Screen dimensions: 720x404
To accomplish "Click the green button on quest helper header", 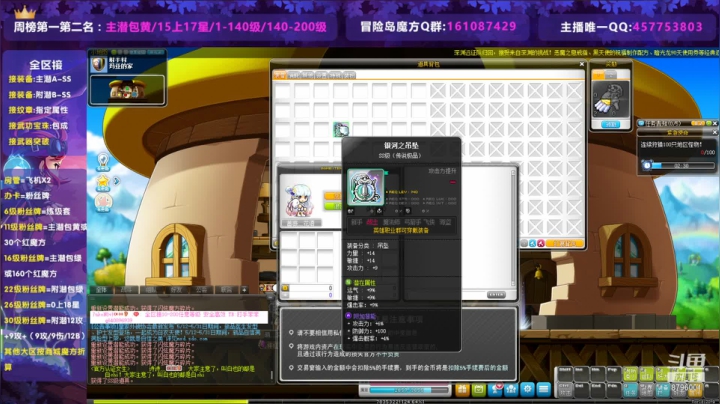I will pyautogui.click(x=709, y=123).
